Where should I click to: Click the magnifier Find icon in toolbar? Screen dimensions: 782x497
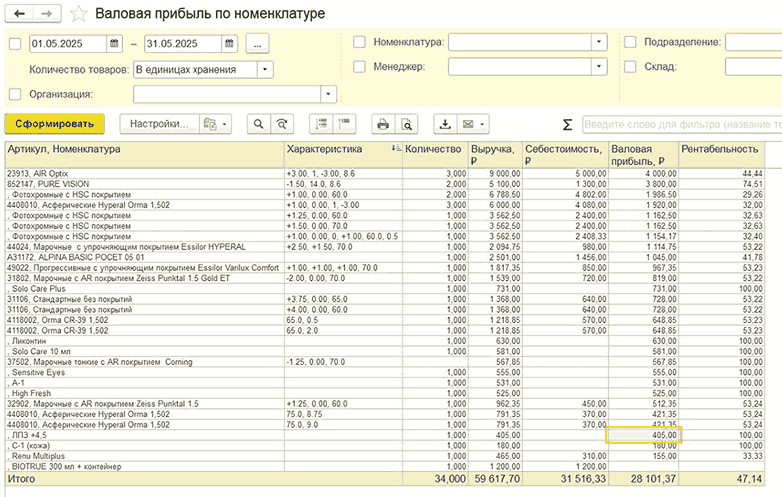tap(258, 124)
